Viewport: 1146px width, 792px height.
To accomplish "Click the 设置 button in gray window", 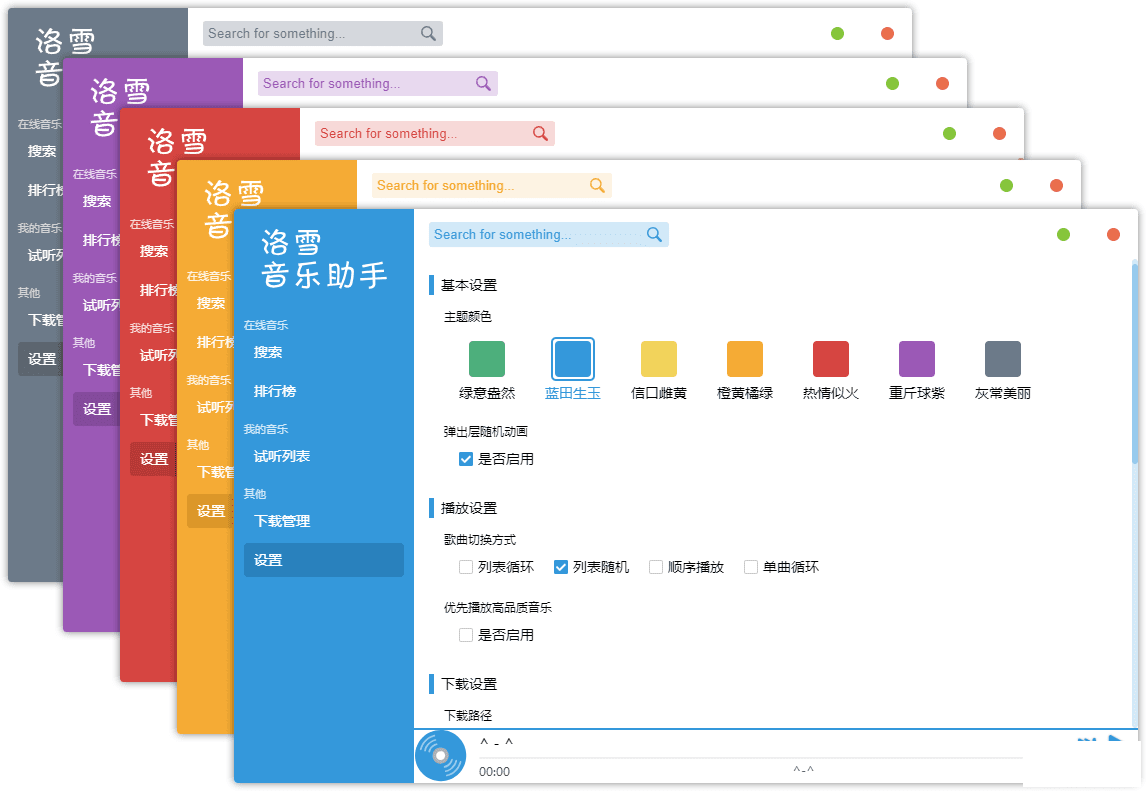I will pos(42,359).
